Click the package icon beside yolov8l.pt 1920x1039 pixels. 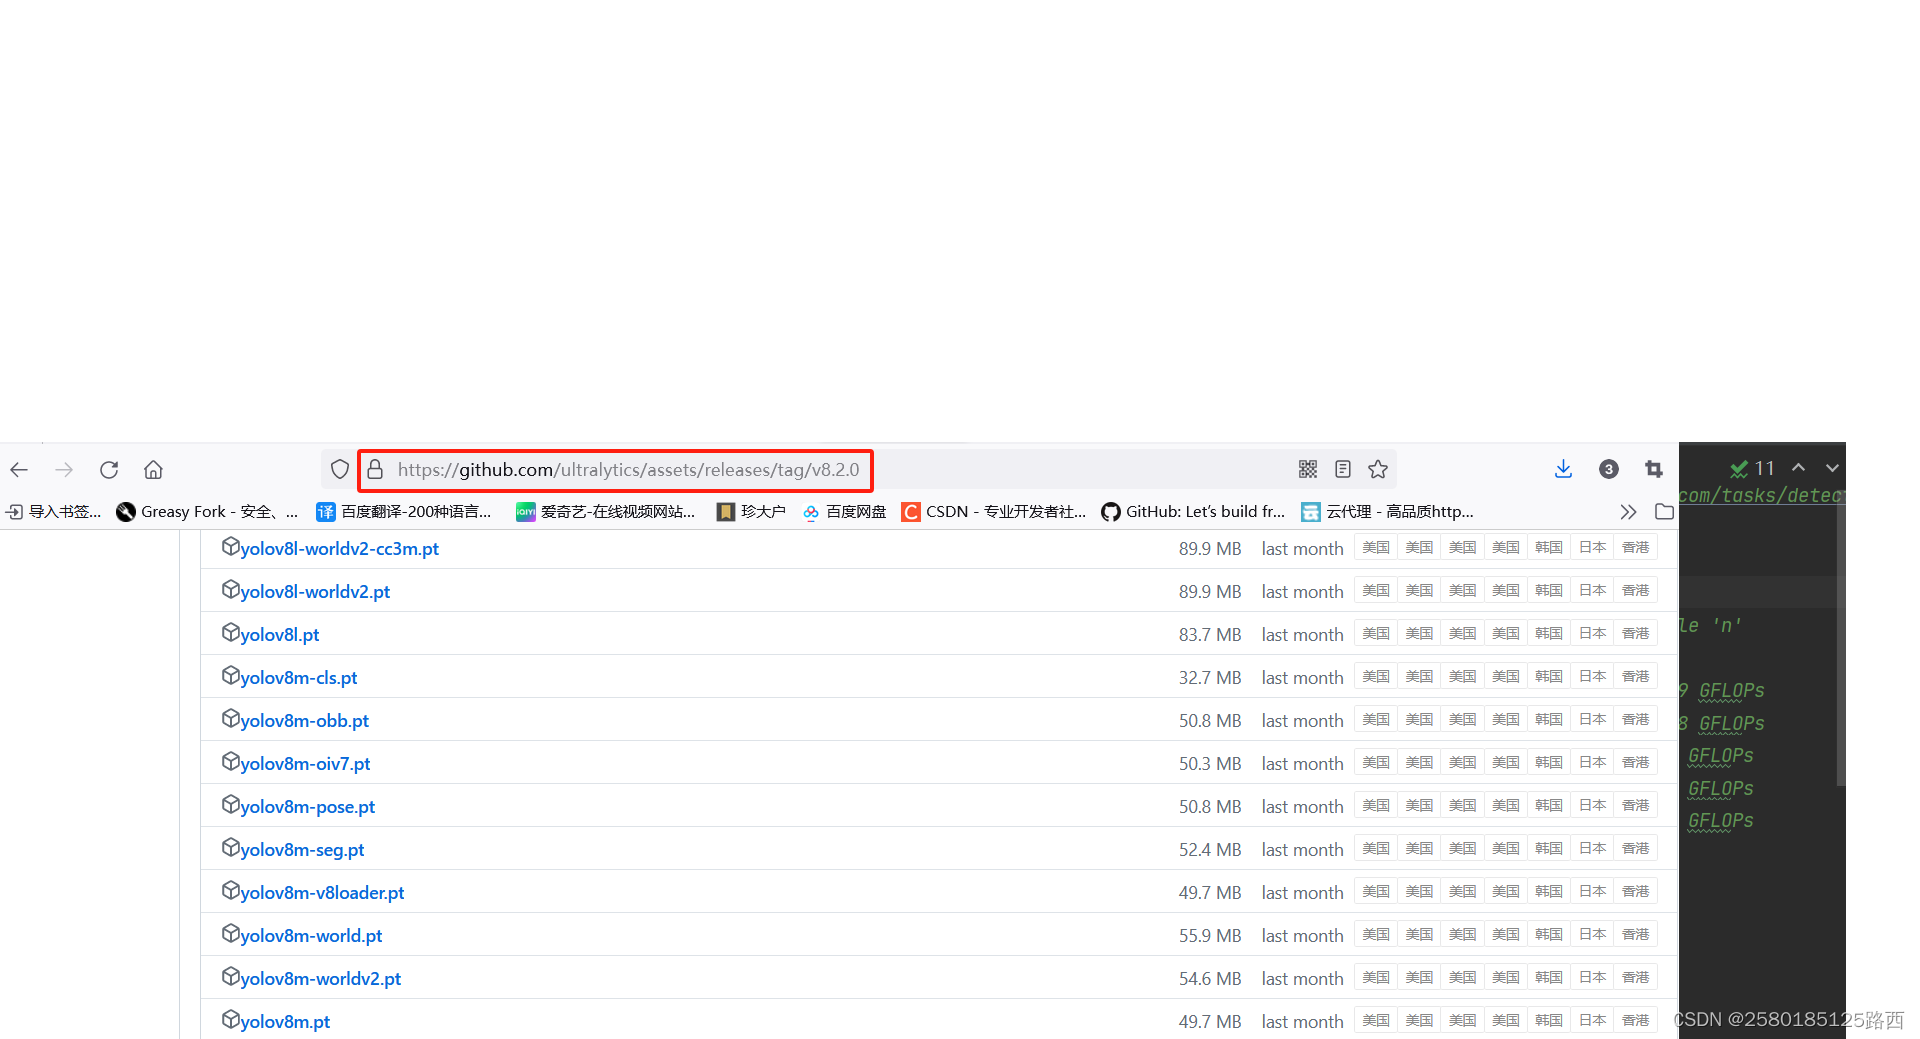(231, 633)
